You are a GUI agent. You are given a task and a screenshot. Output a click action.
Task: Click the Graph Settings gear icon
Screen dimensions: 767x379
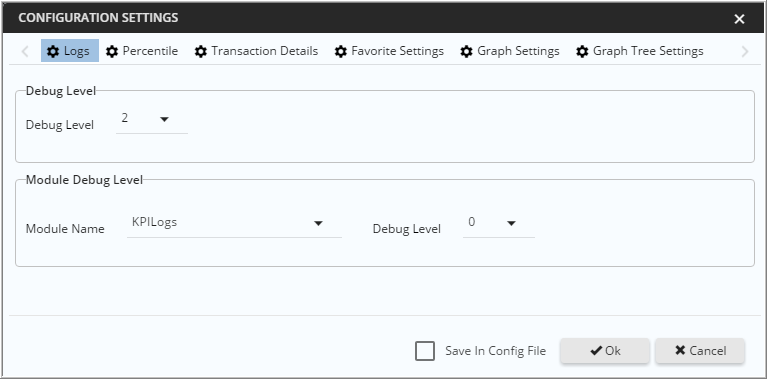tap(467, 51)
